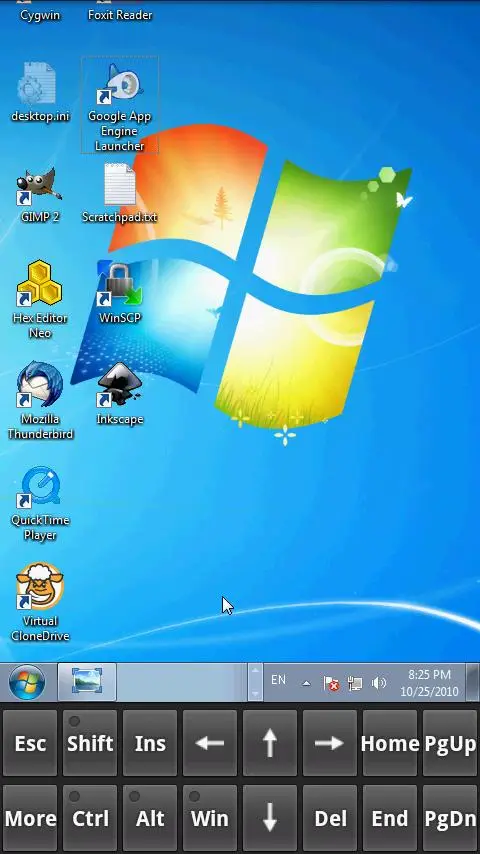Select the QuickTime Player shortcut
Image resolution: width=480 pixels, height=854 pixels.
click(x=40, y=504)
